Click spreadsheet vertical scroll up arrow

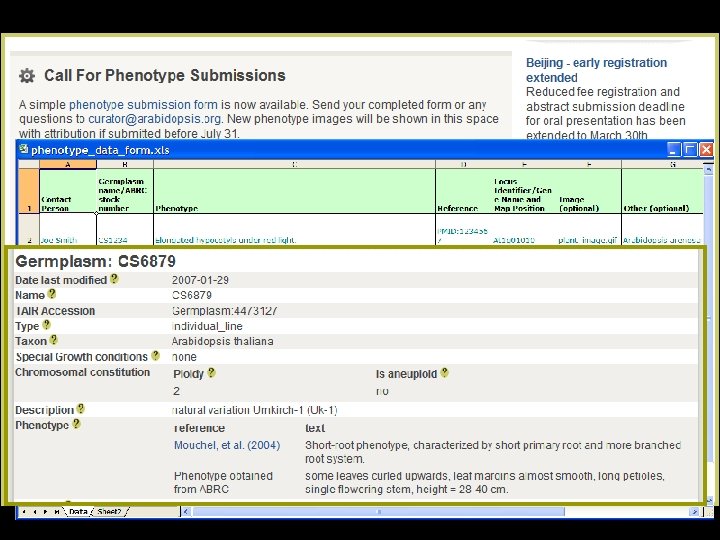click(708, 169)
